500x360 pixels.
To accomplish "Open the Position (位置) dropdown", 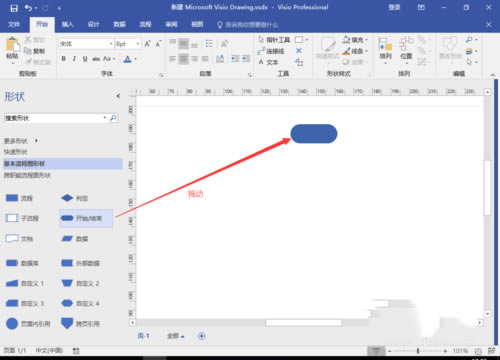I will coord(406,50).
